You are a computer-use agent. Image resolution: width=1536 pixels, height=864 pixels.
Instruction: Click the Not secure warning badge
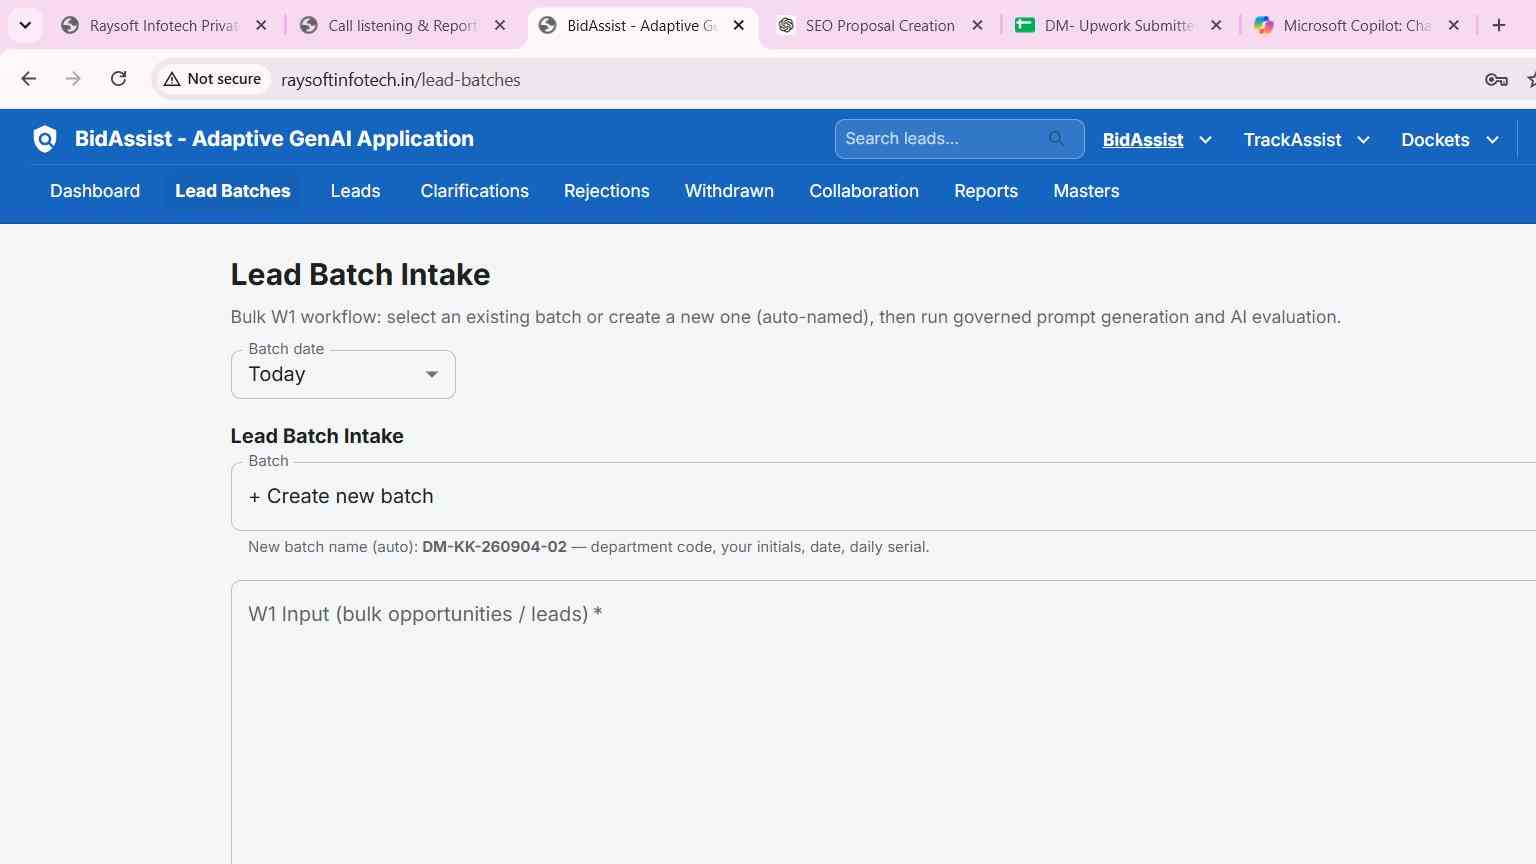[x=212, y=79]
